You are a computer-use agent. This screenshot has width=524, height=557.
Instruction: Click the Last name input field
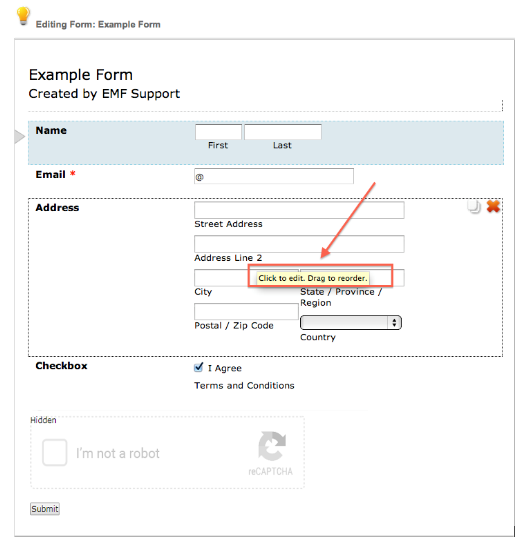click(283, 132)
